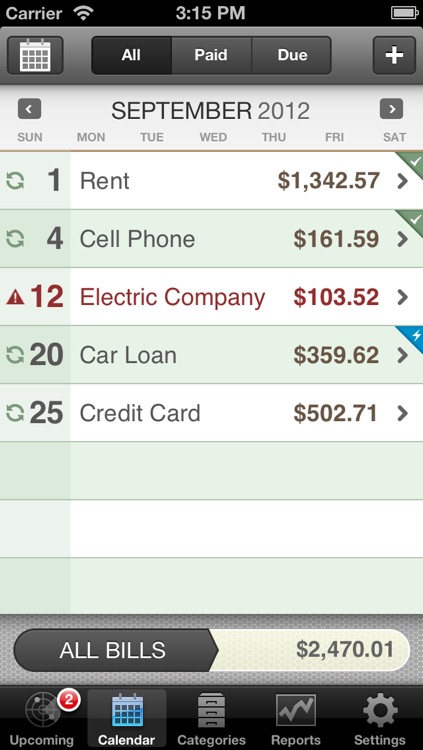The image size is (423, 750).
Task: Filter list to Due bills
Action: click(292, 55)
